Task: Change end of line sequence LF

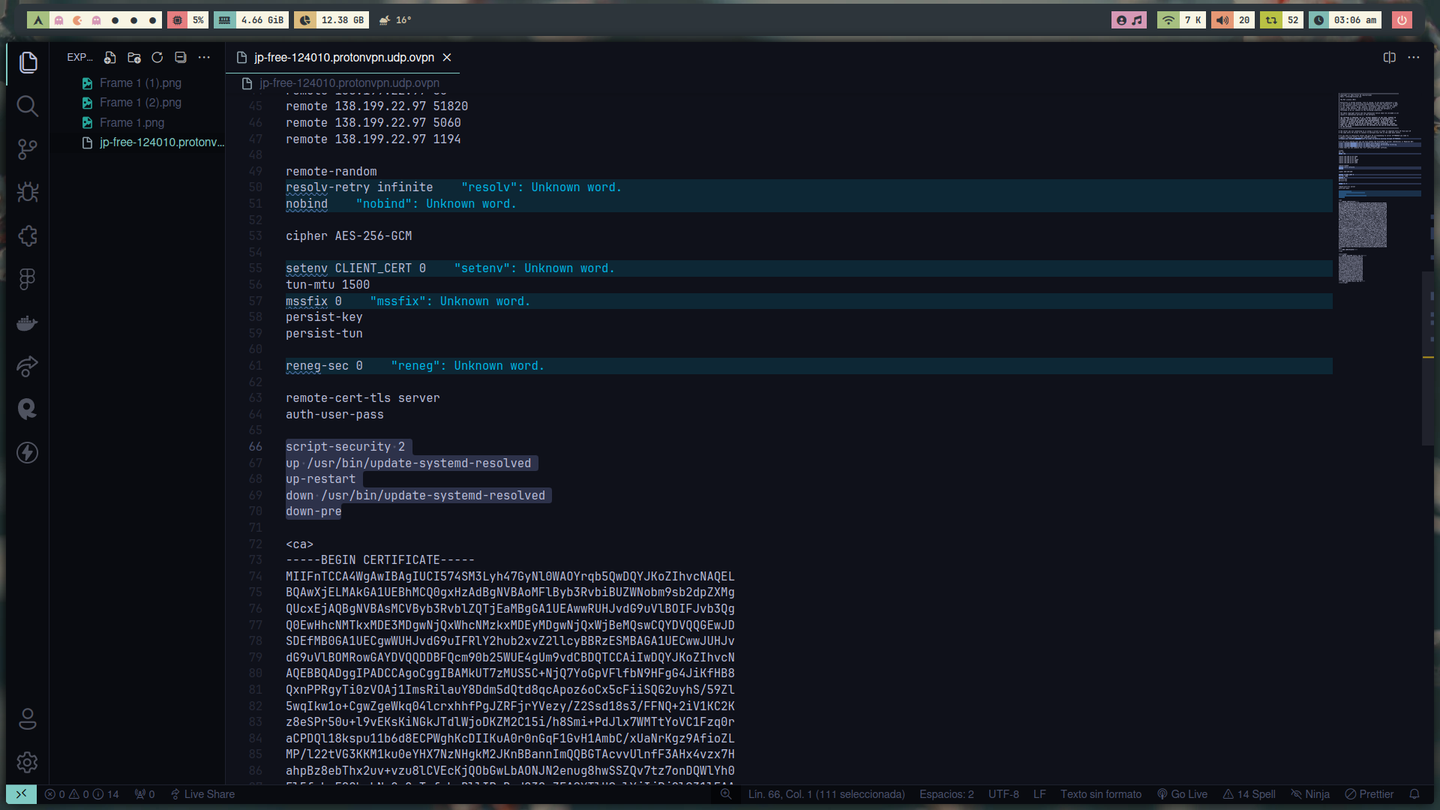Action: coord(1040,794)
